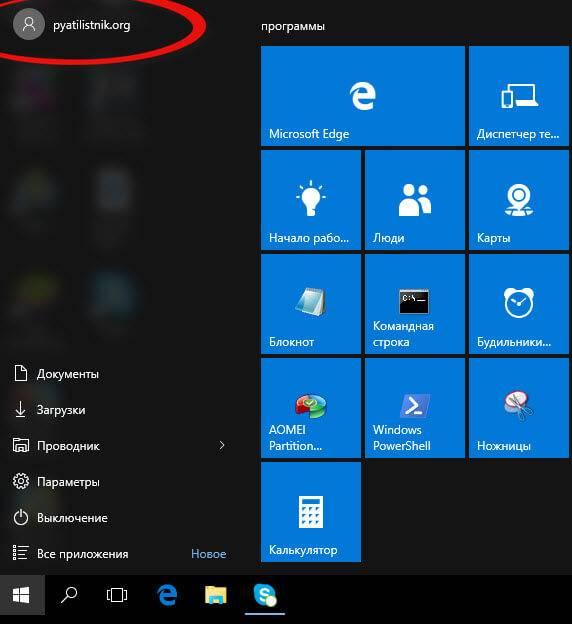Open the Будильники... clock tile
This screenshot has height=624, width=572.
(x=519, y=304)
